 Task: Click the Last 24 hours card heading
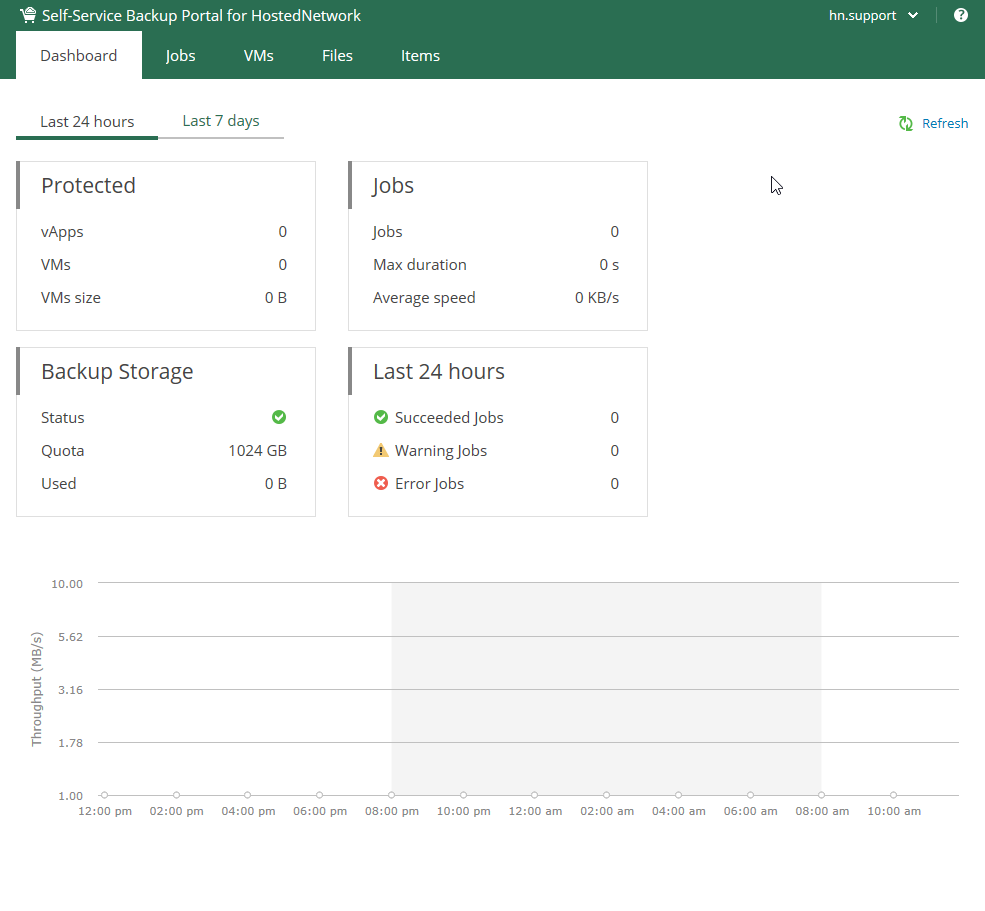point(438,371)
